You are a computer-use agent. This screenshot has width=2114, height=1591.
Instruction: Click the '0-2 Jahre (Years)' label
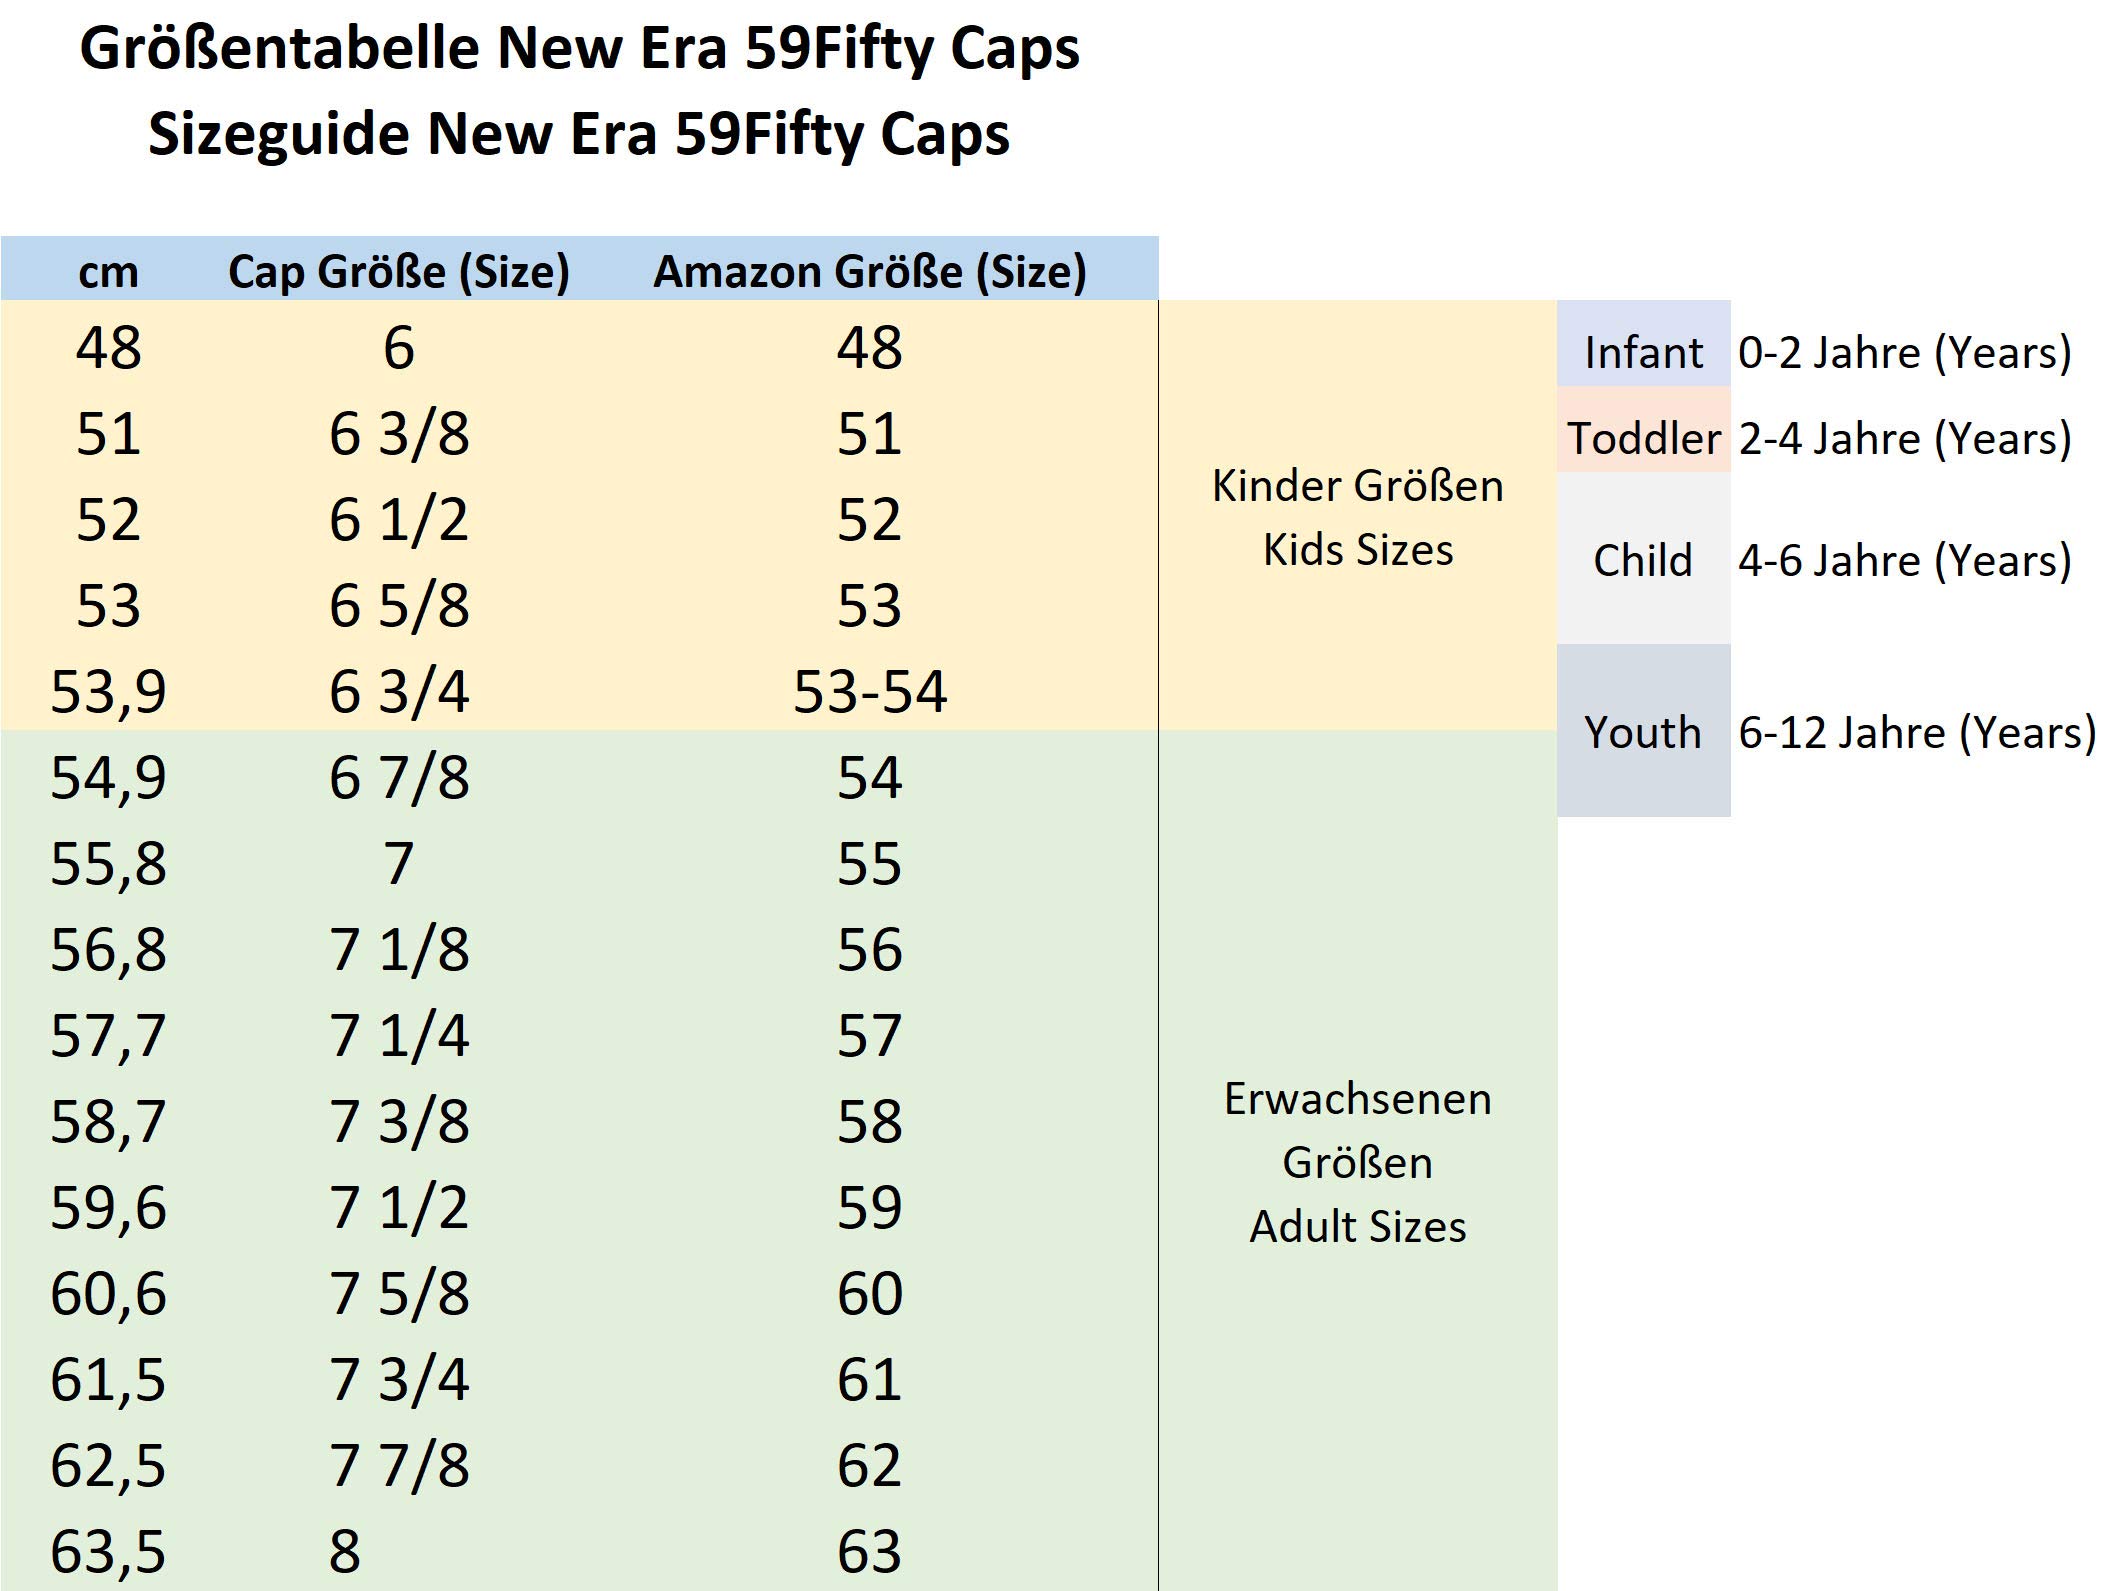click(1904, 352)
